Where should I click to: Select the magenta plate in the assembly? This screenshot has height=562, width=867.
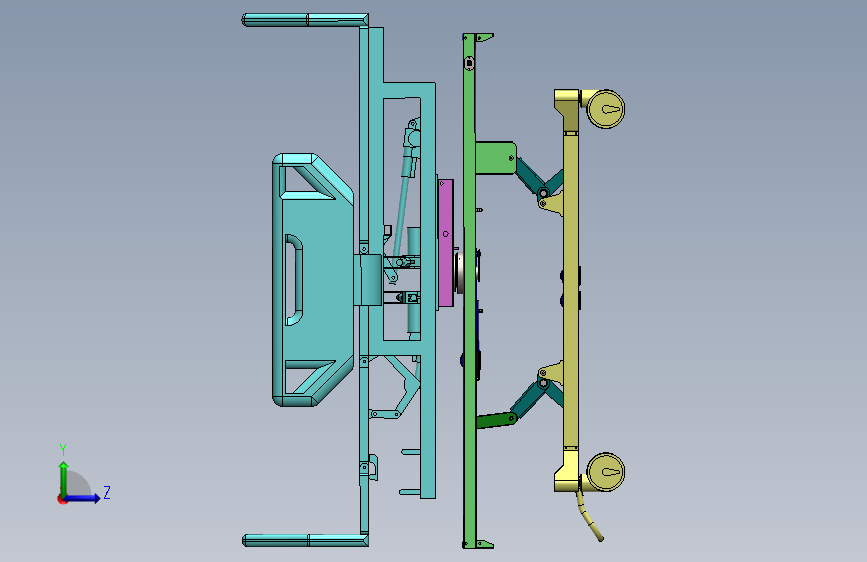click(x=446, y=243)
